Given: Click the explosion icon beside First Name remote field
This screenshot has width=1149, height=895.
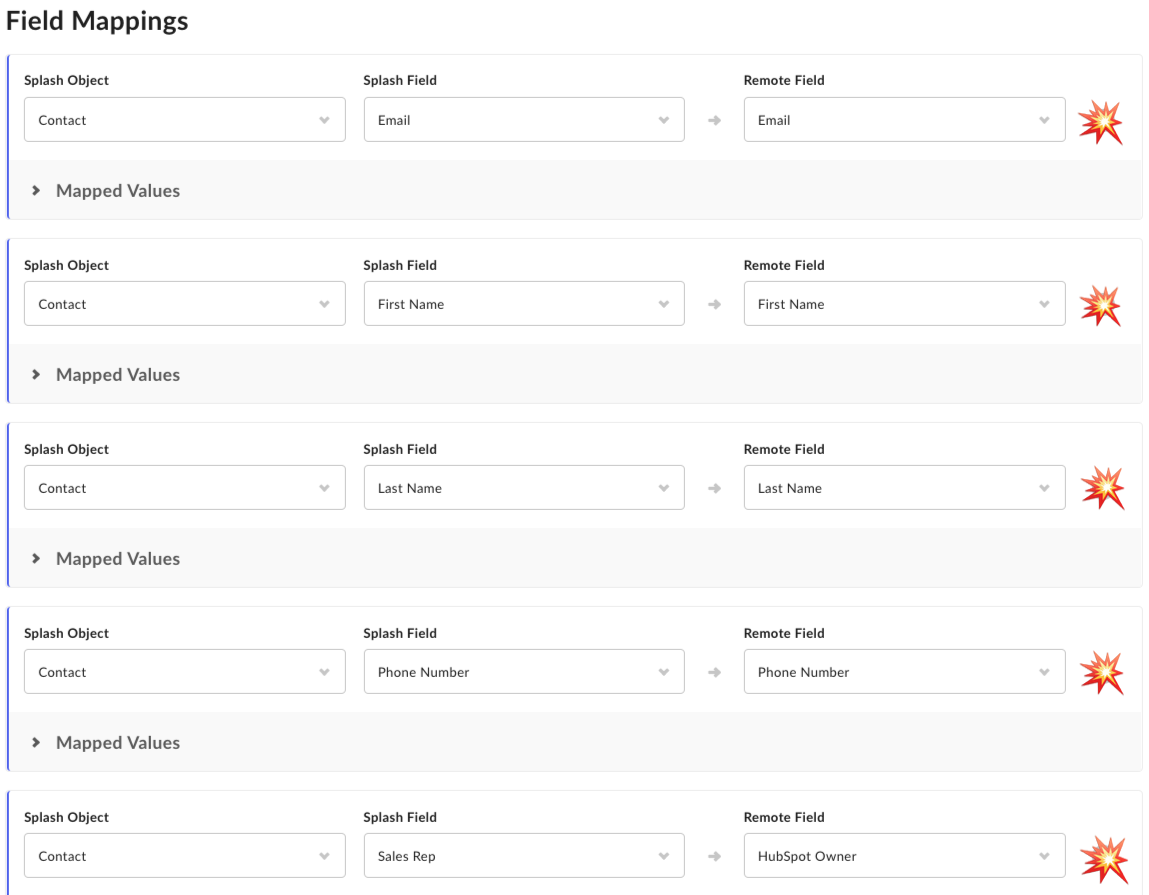Looking at the screenshot, I should 1101,306.
